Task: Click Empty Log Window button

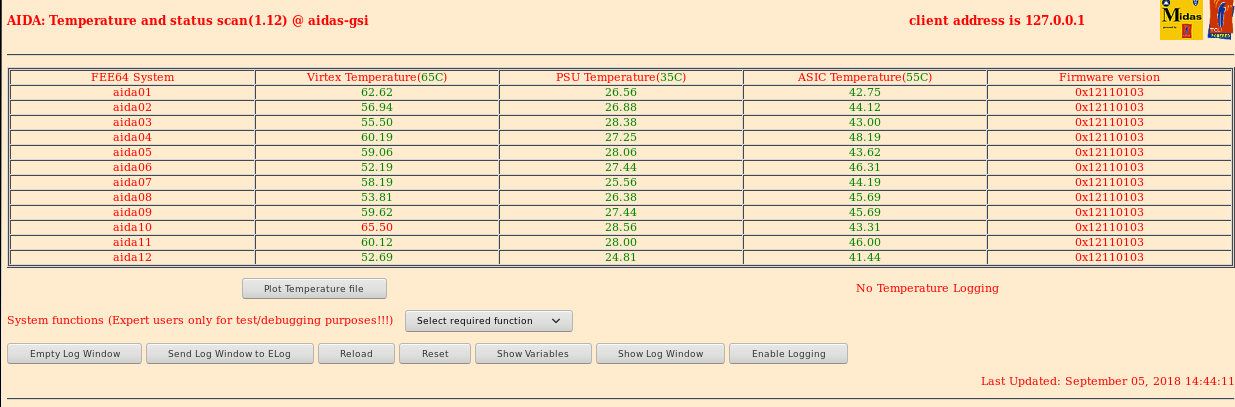Action: tap(75, 353)
